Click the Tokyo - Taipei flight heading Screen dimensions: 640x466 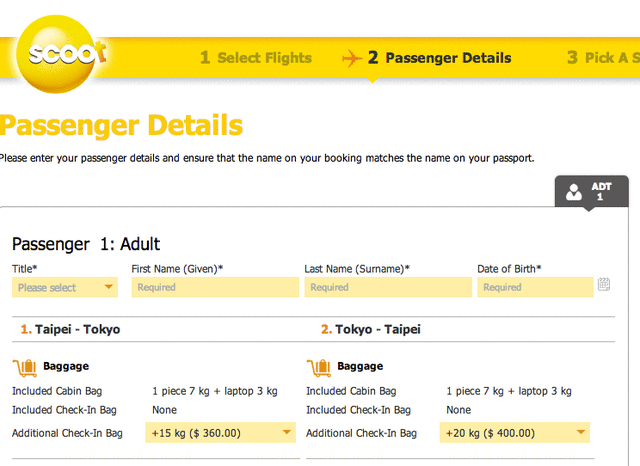[x=371, y=329]
